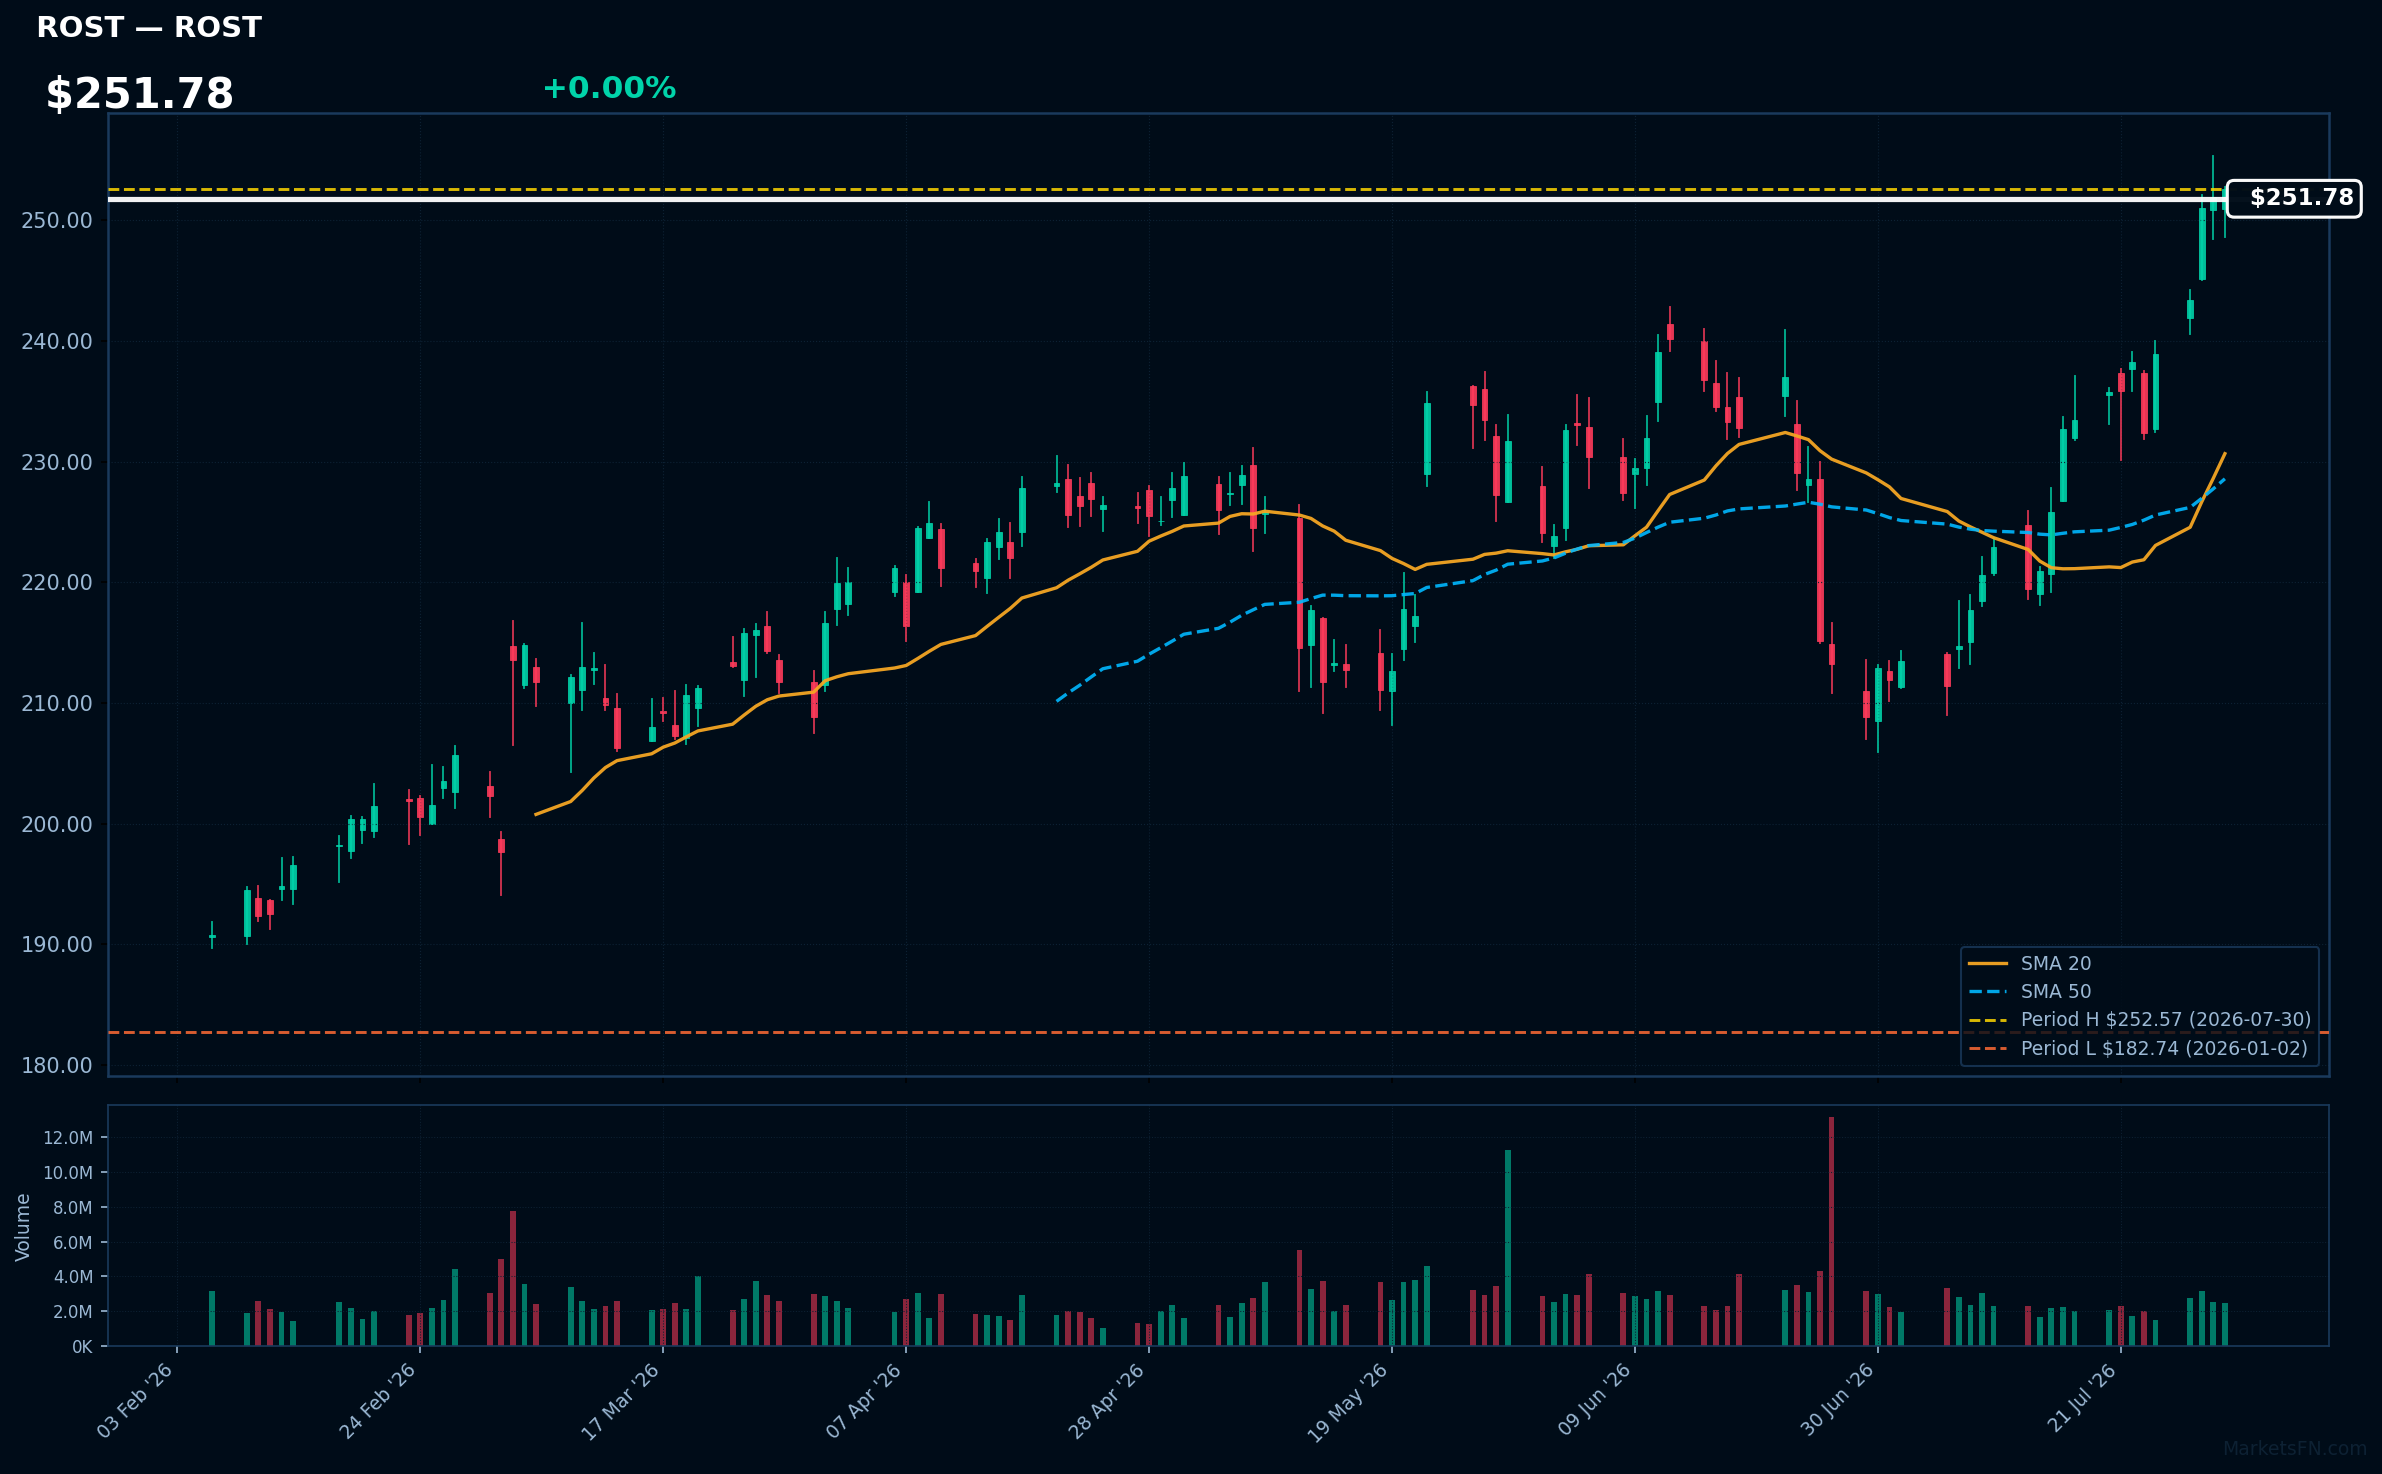Viewport: 2382px width, 1474px height.
Task: Click the Volume axis label
Action: point(23,1227)
